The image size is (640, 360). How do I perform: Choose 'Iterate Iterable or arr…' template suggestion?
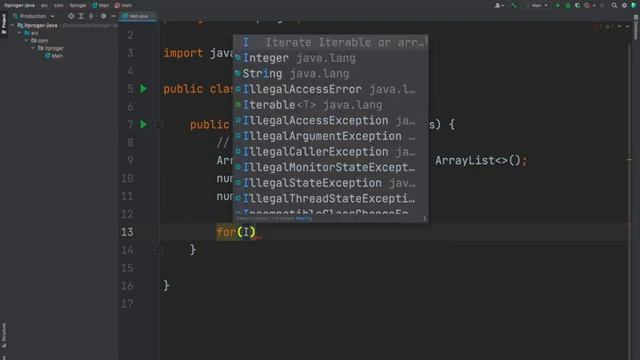tap(330, 42)
